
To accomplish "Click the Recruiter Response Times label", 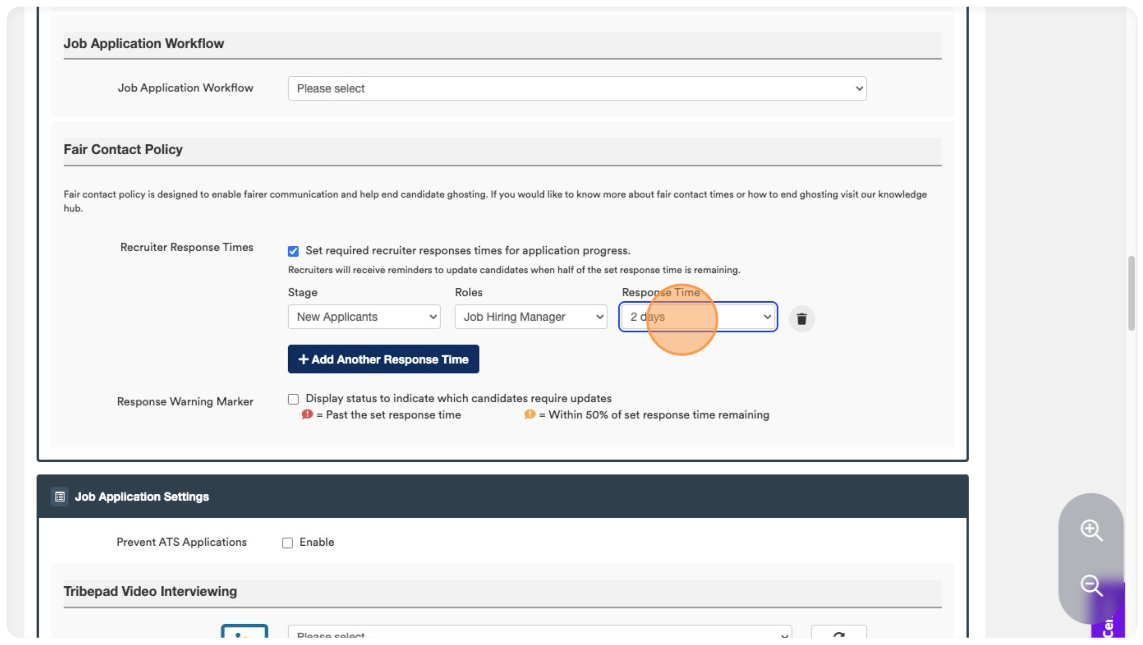I will tap(187, 248).
